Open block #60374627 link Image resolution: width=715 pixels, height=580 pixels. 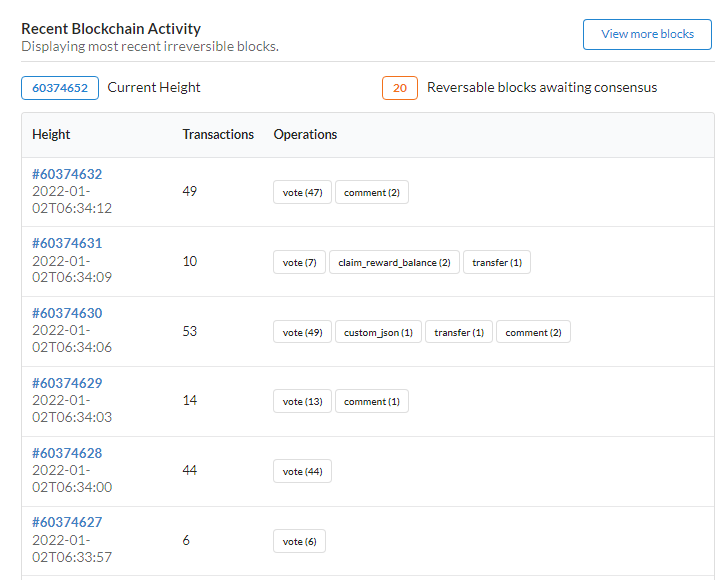(67, 522)
